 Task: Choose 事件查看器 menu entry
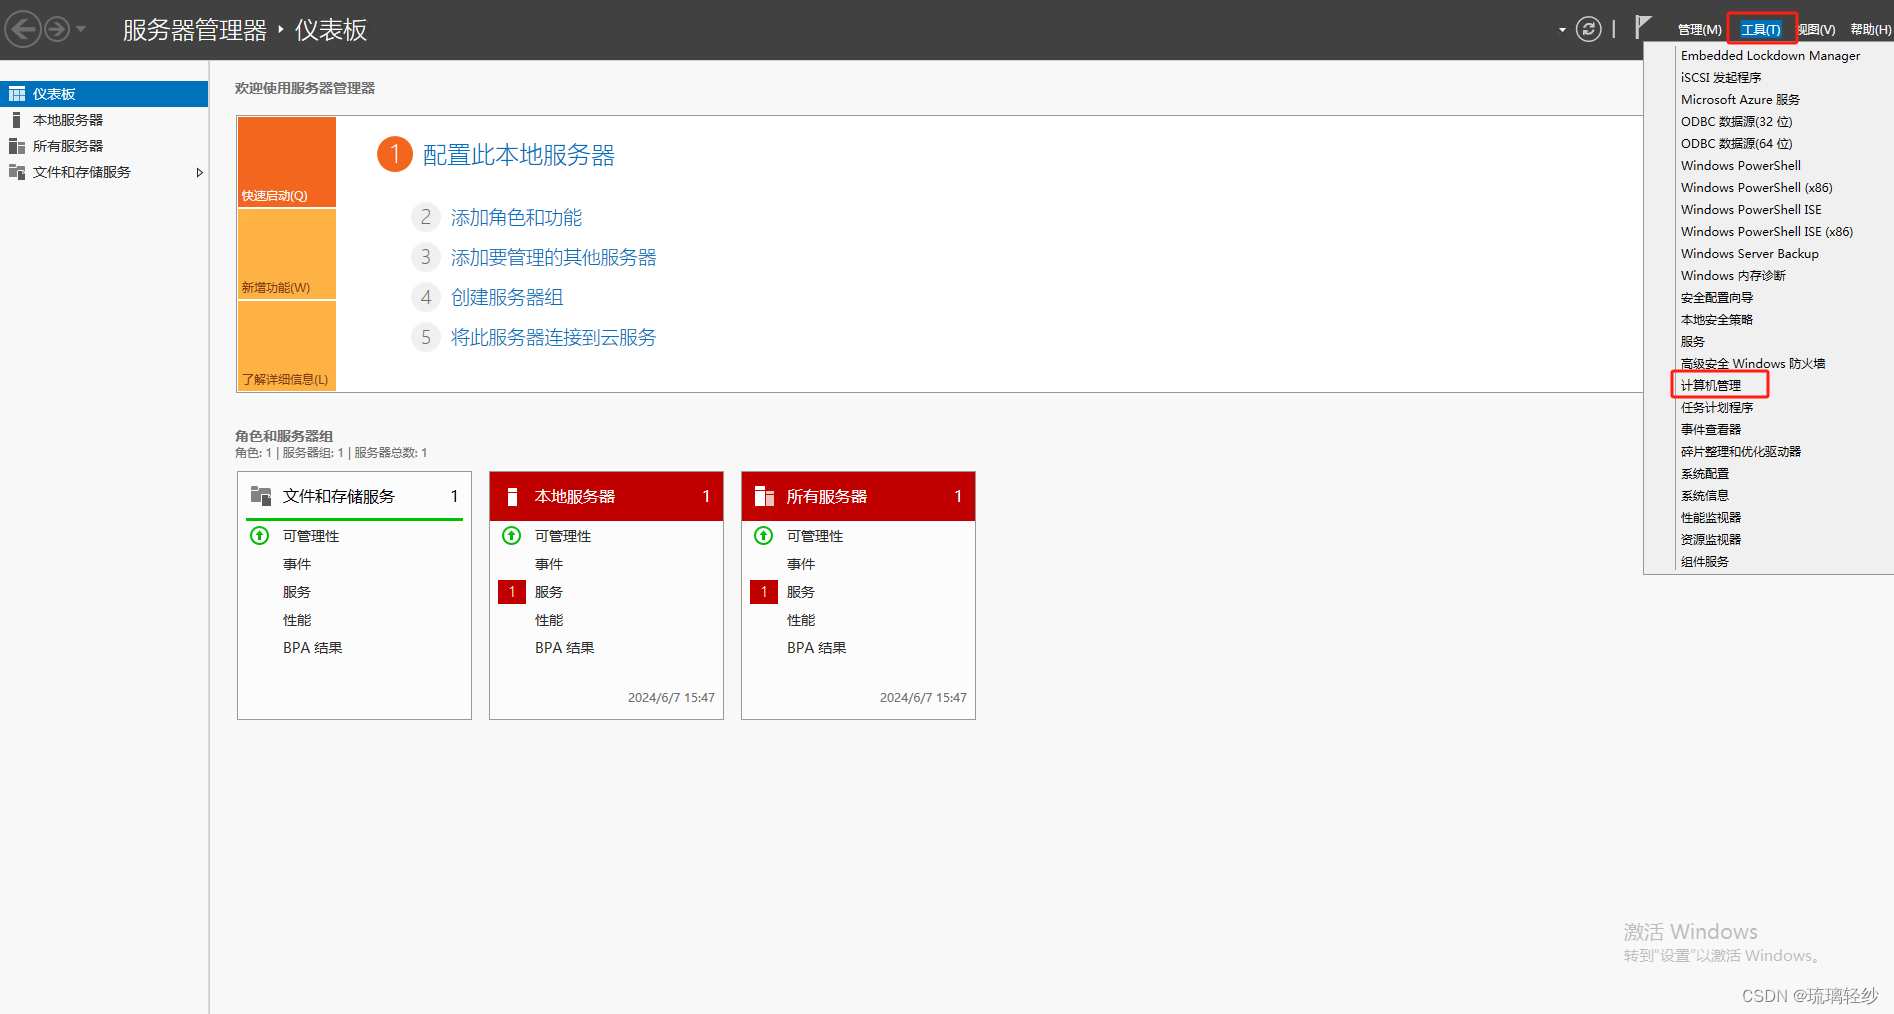1711,430
